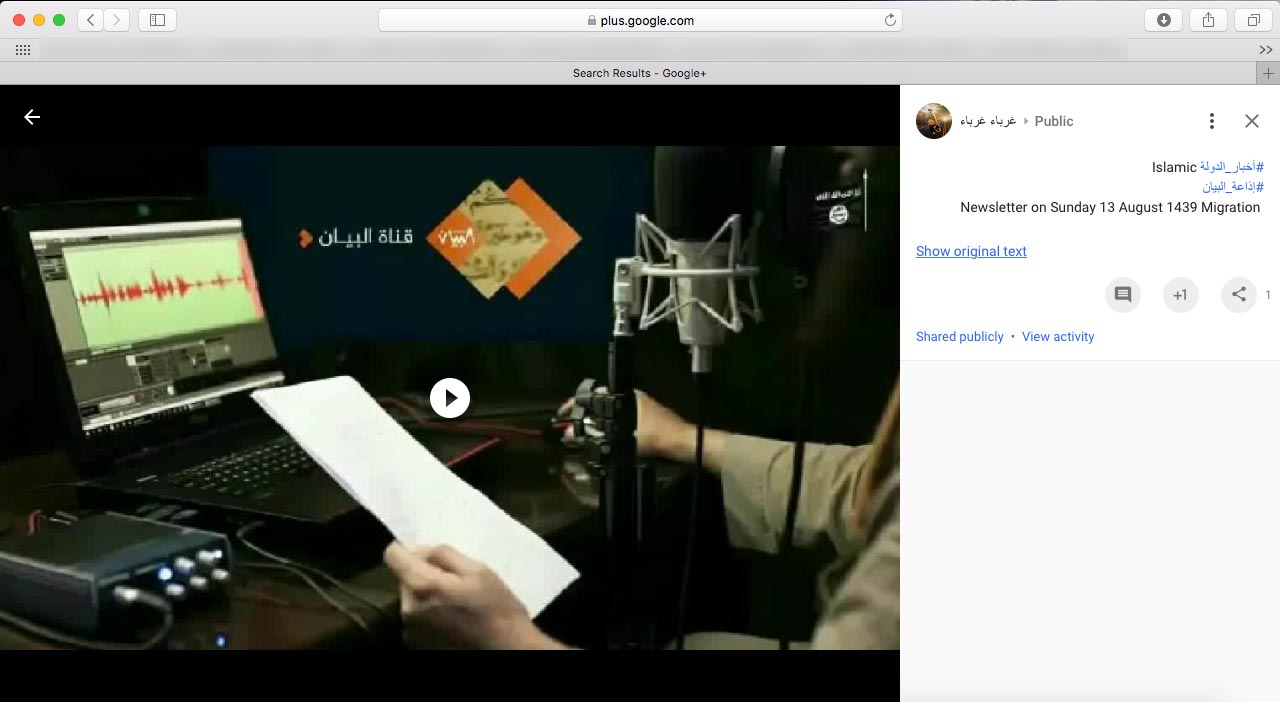Click the back arrow above the video
This screenshot has width=1280, height=702.
(32, 117)
